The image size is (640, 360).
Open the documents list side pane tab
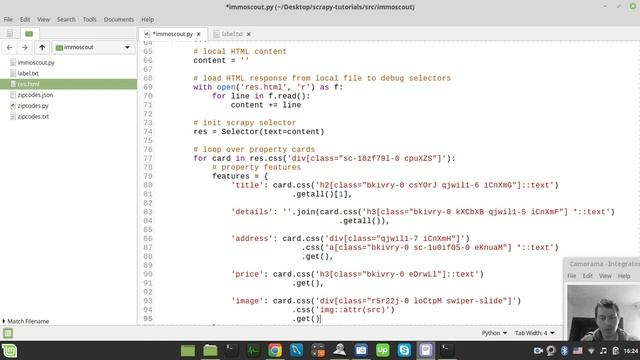tap(9, 33)
